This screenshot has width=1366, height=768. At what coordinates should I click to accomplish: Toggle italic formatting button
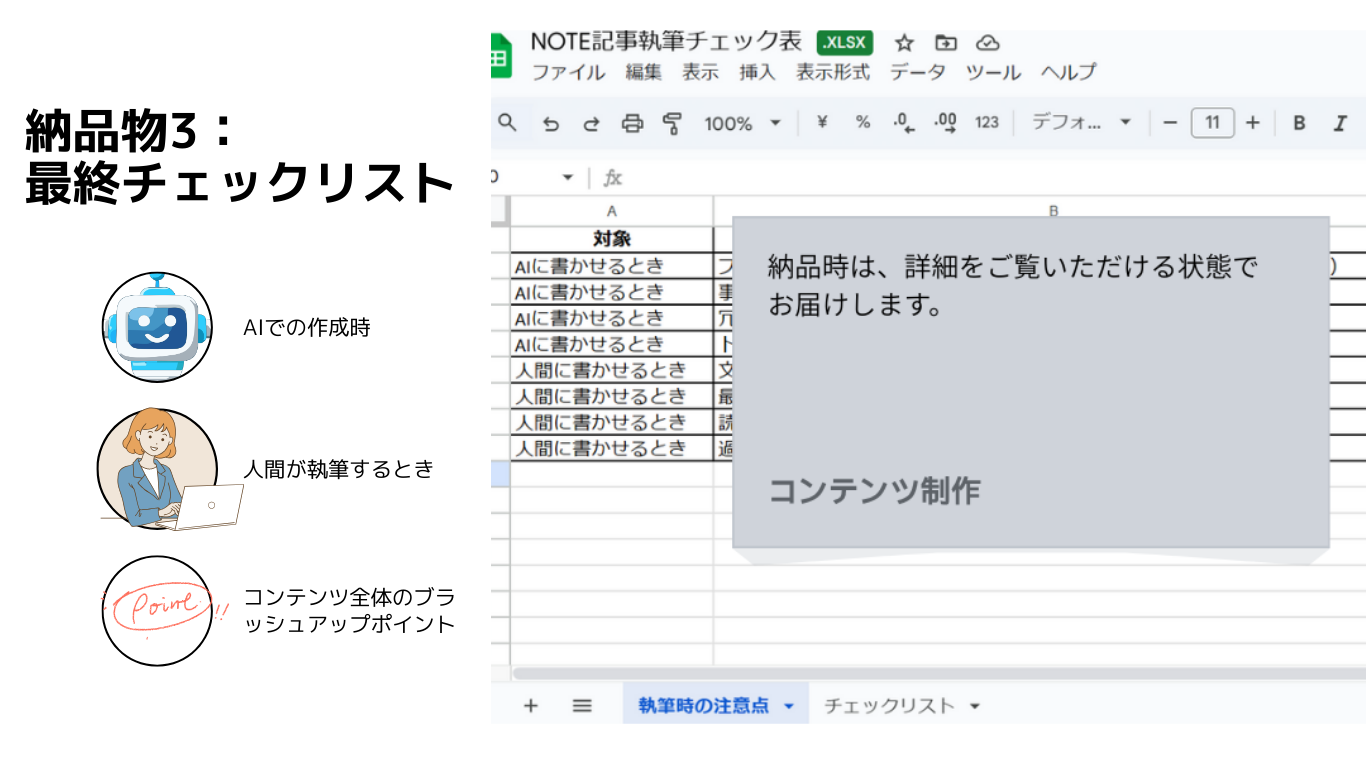(1340, 123)
